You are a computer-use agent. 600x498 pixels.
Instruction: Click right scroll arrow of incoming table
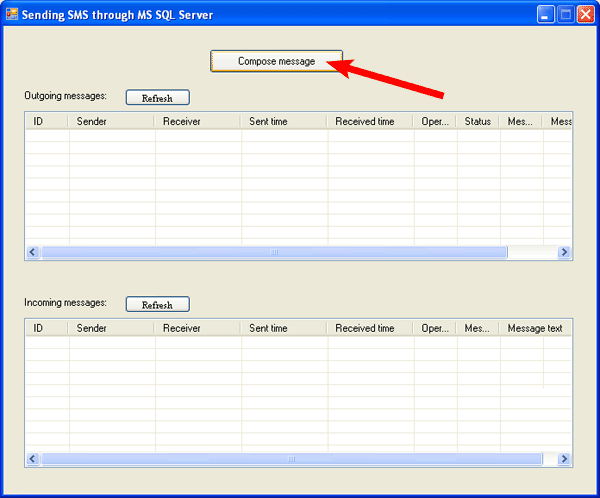[x=564, y=459]
